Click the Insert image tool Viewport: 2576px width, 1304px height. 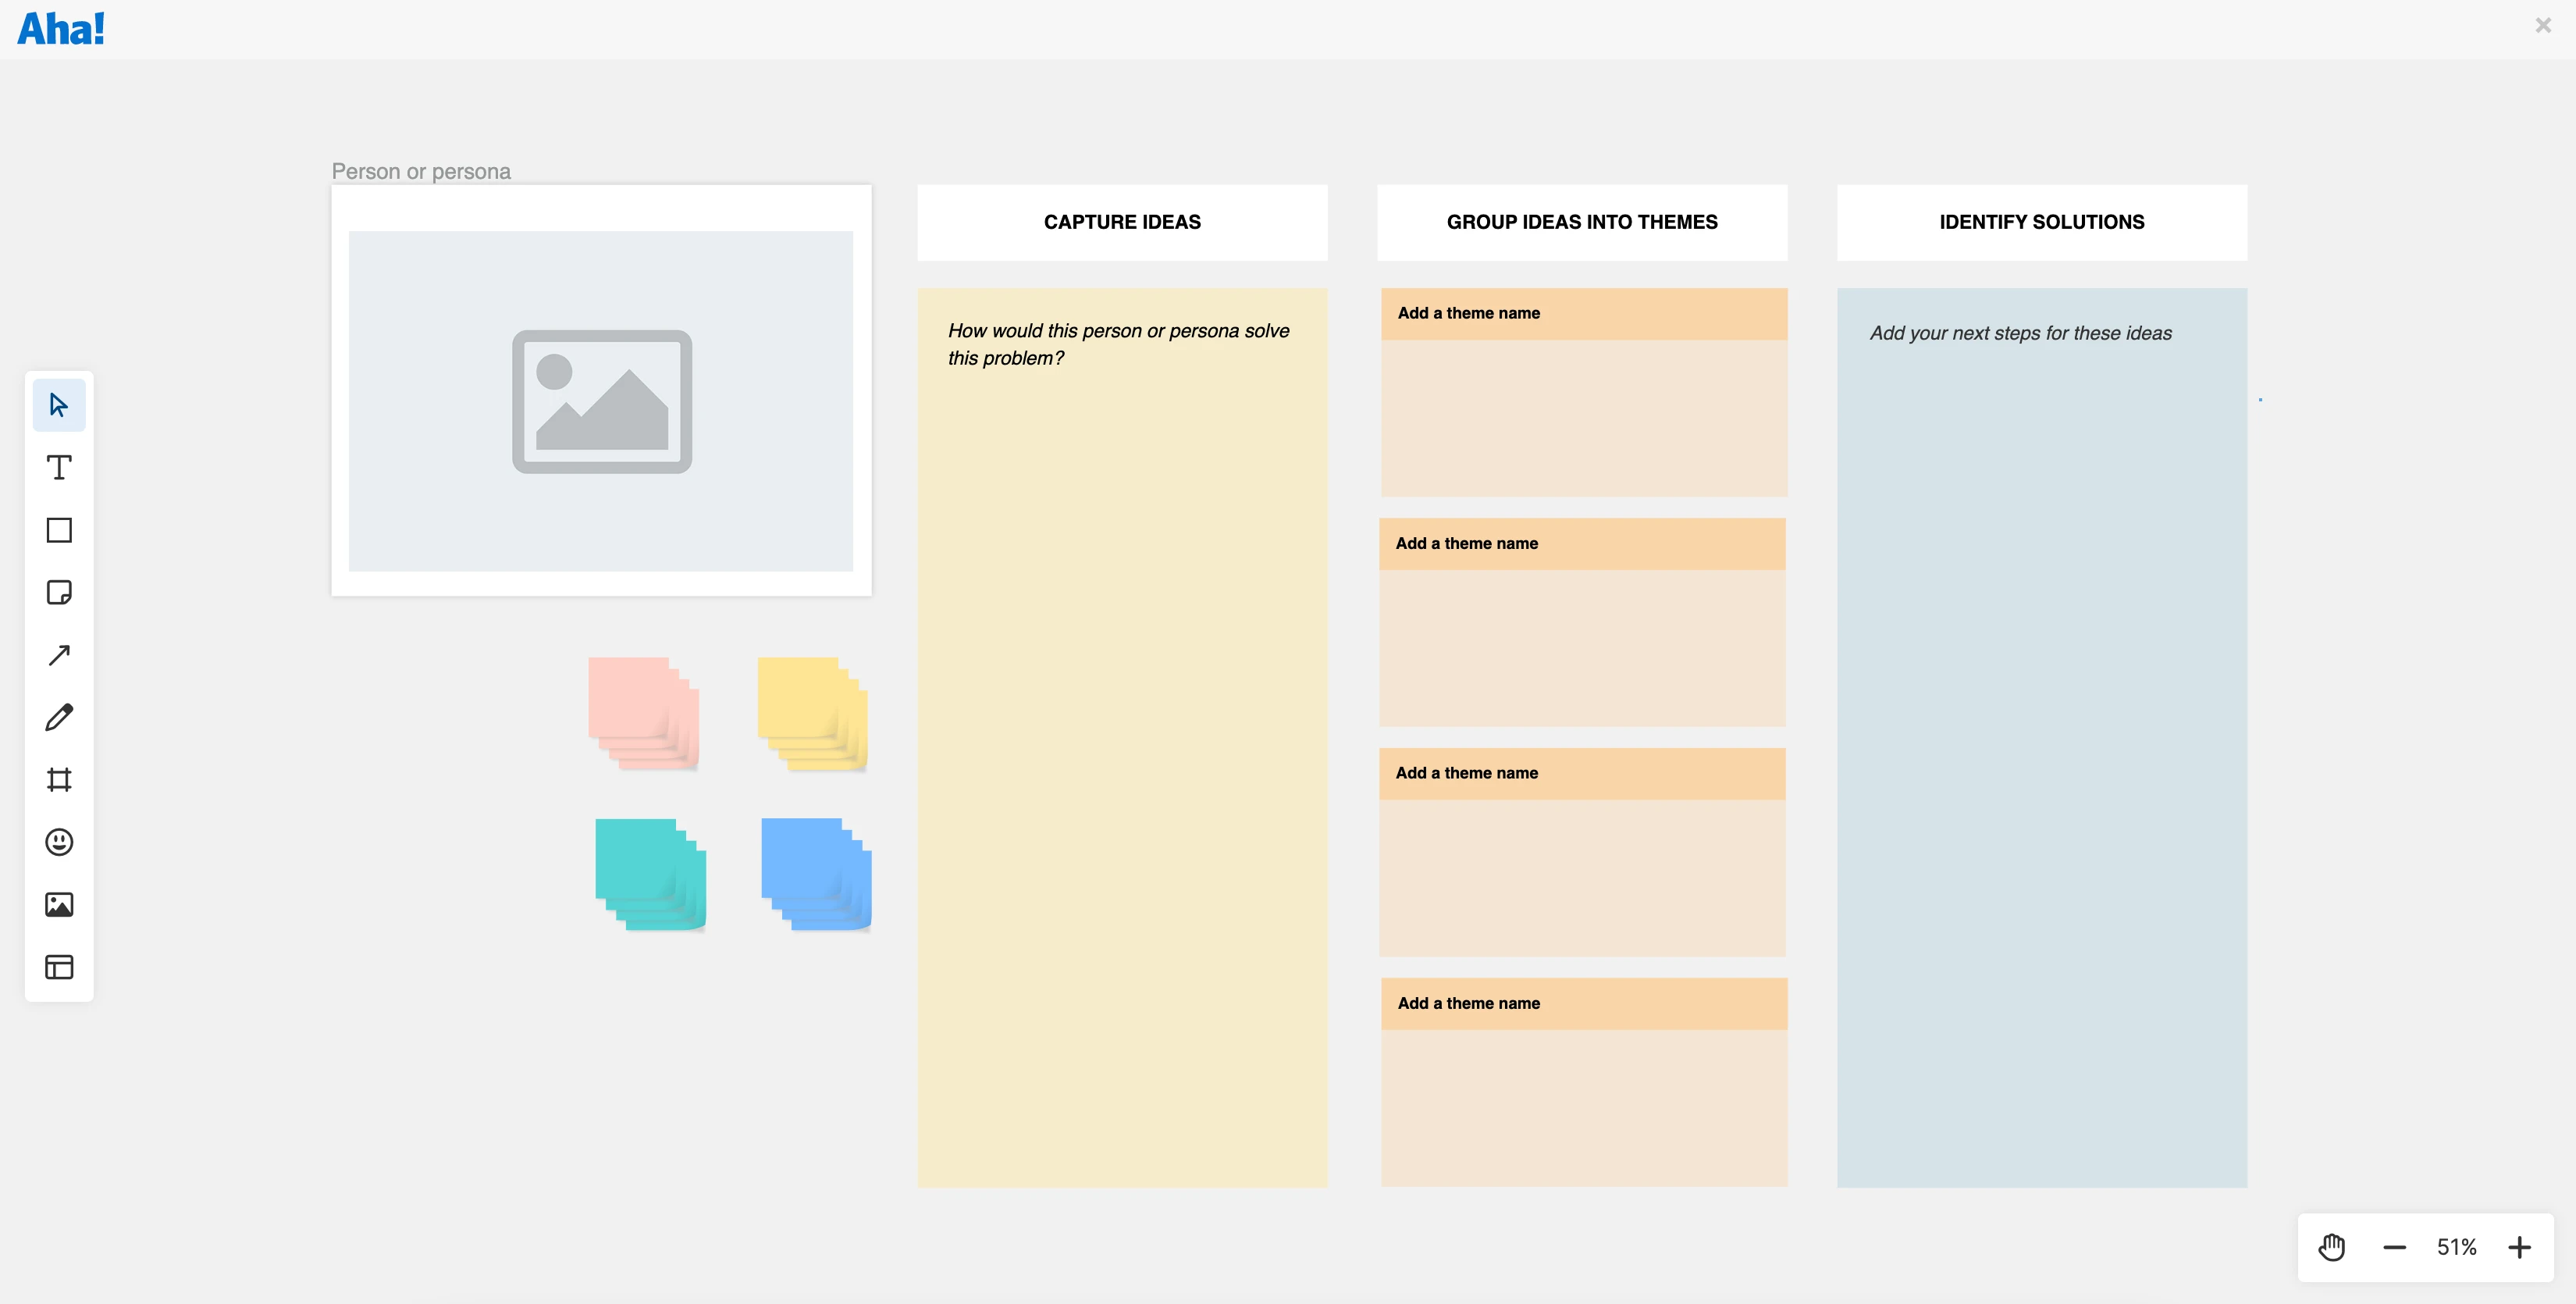point(59,905)
